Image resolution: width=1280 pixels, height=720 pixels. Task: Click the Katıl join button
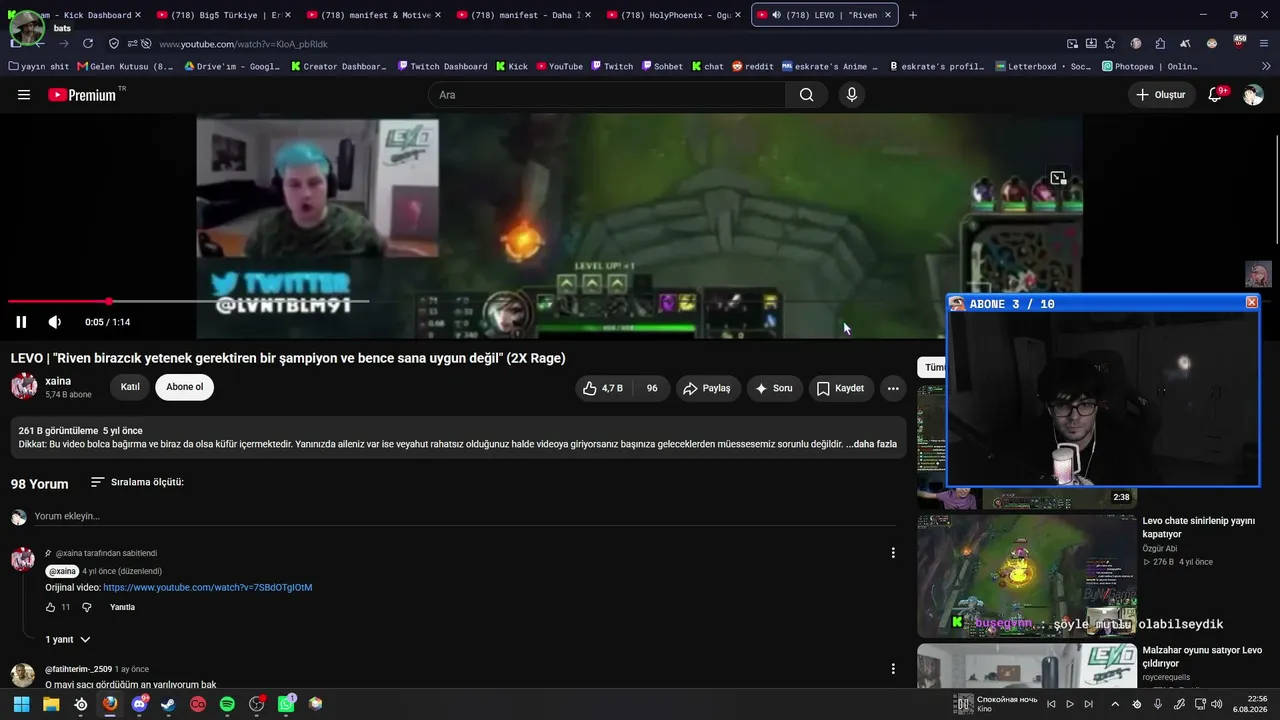coord(130,387)
